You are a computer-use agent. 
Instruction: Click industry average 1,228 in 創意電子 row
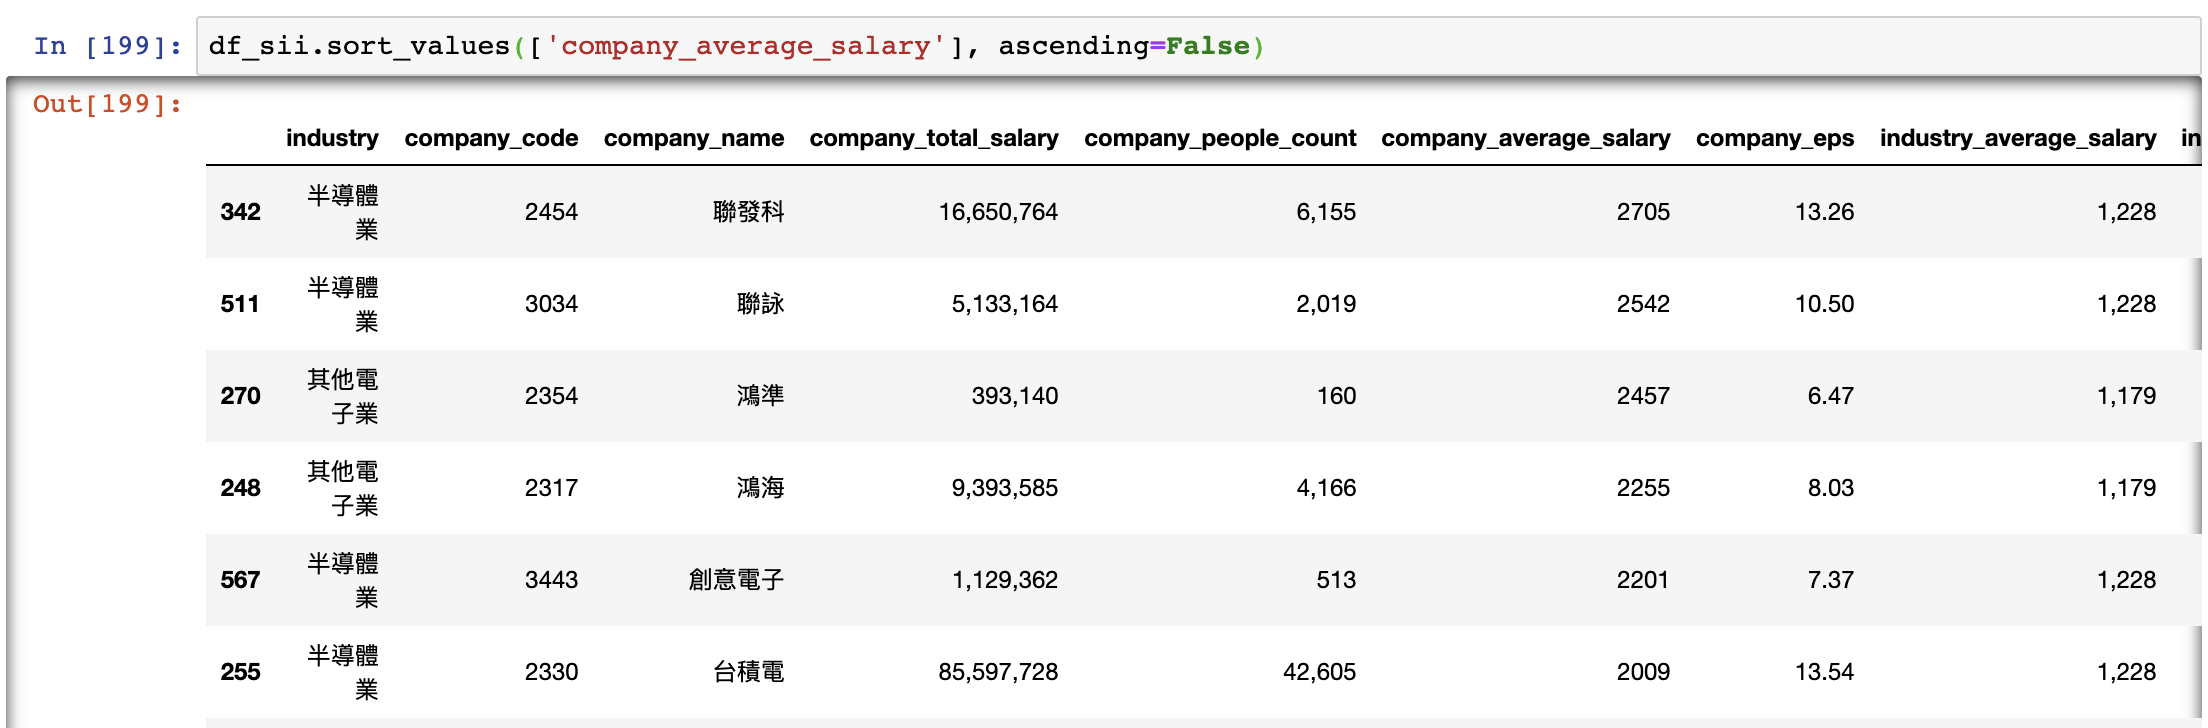[2126, 580]
